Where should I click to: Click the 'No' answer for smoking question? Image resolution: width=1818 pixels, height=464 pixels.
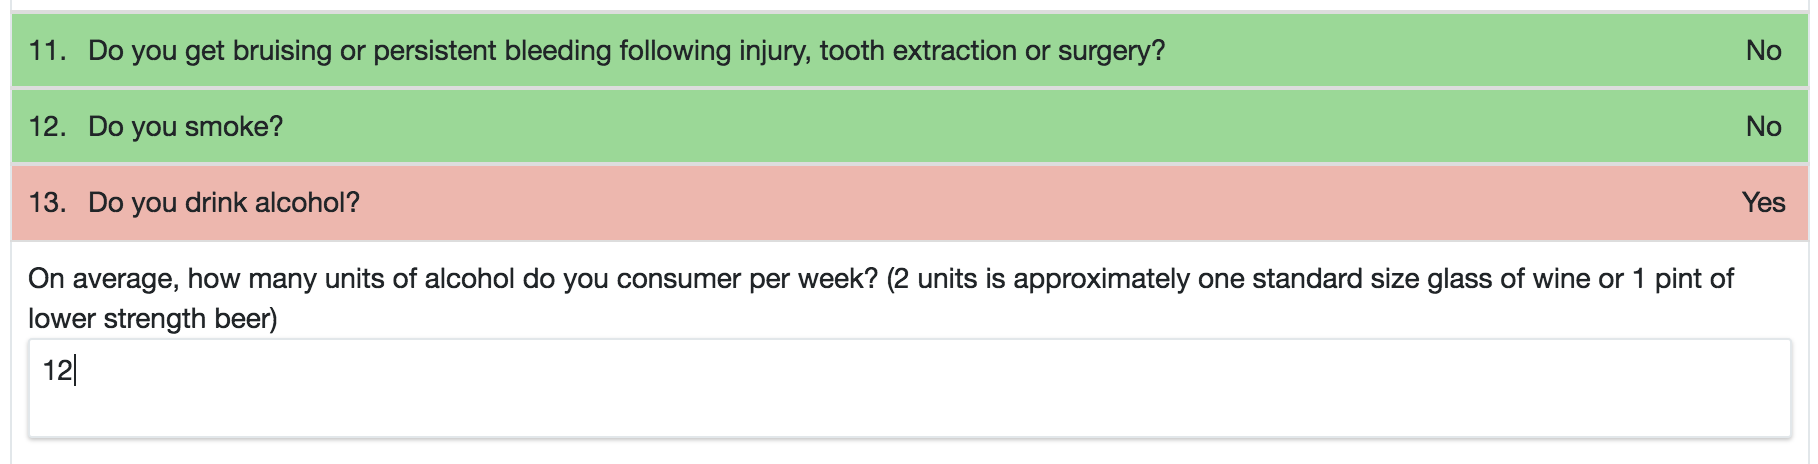(x=1763, y=126)
